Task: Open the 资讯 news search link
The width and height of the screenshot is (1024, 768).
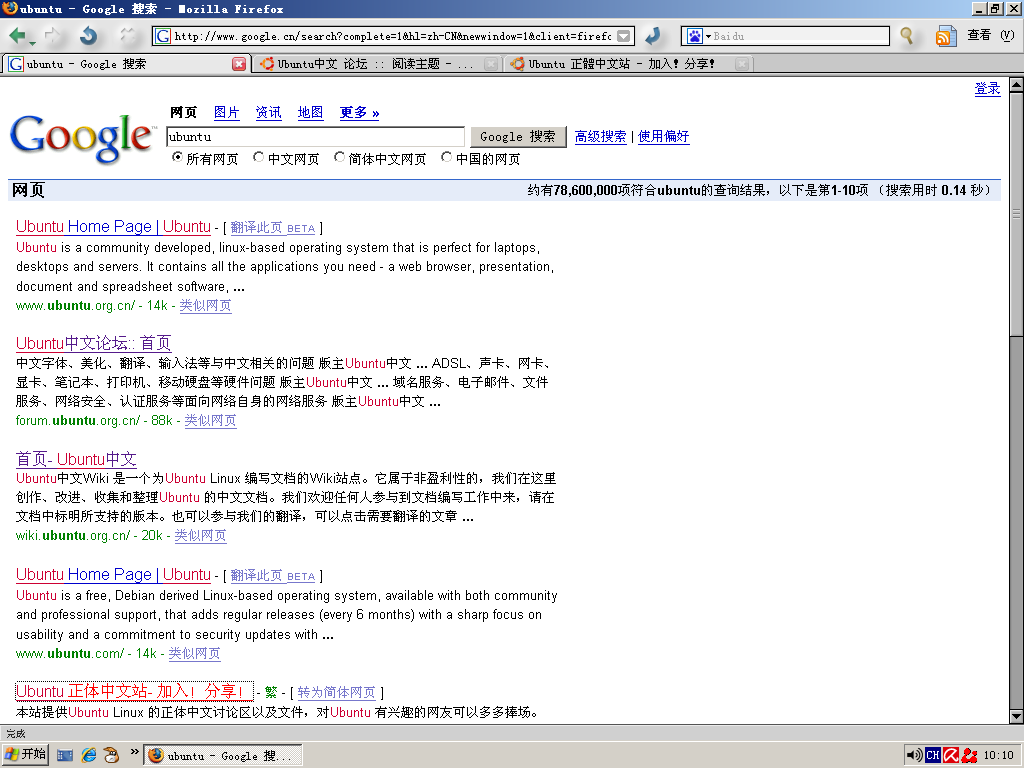Action: 268,112
